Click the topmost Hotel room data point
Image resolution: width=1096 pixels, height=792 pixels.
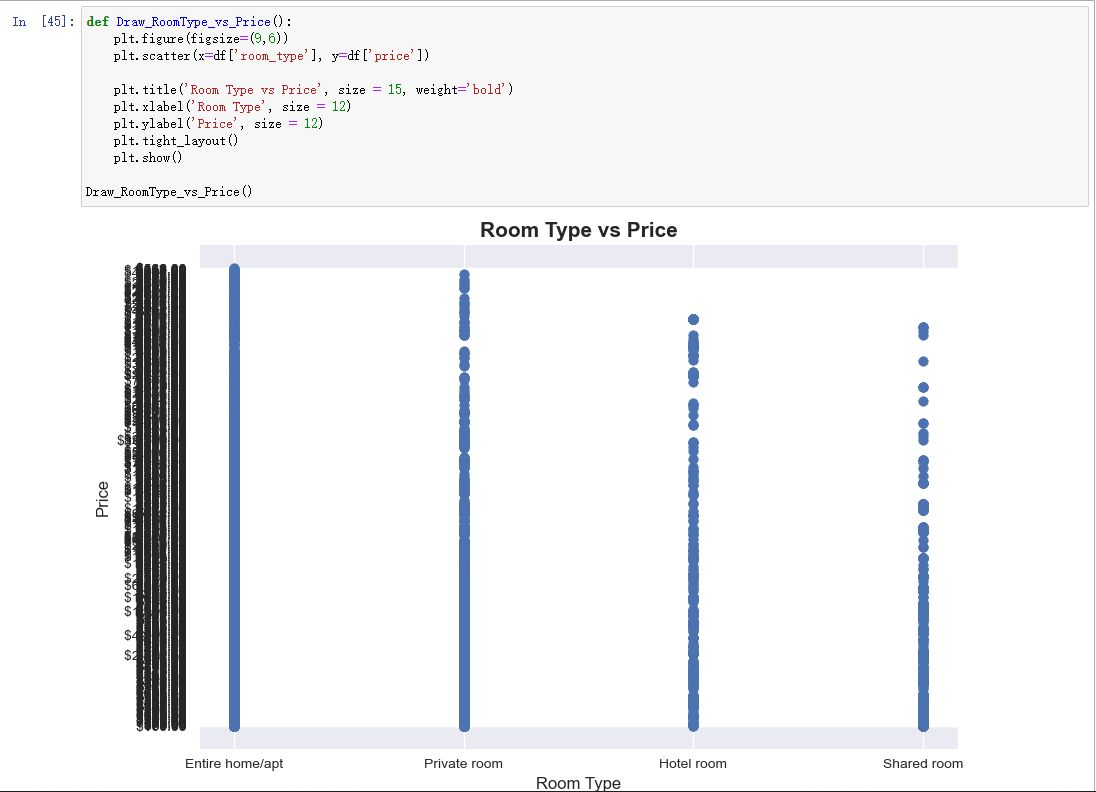pyautogui.click(x=693, y=319)
